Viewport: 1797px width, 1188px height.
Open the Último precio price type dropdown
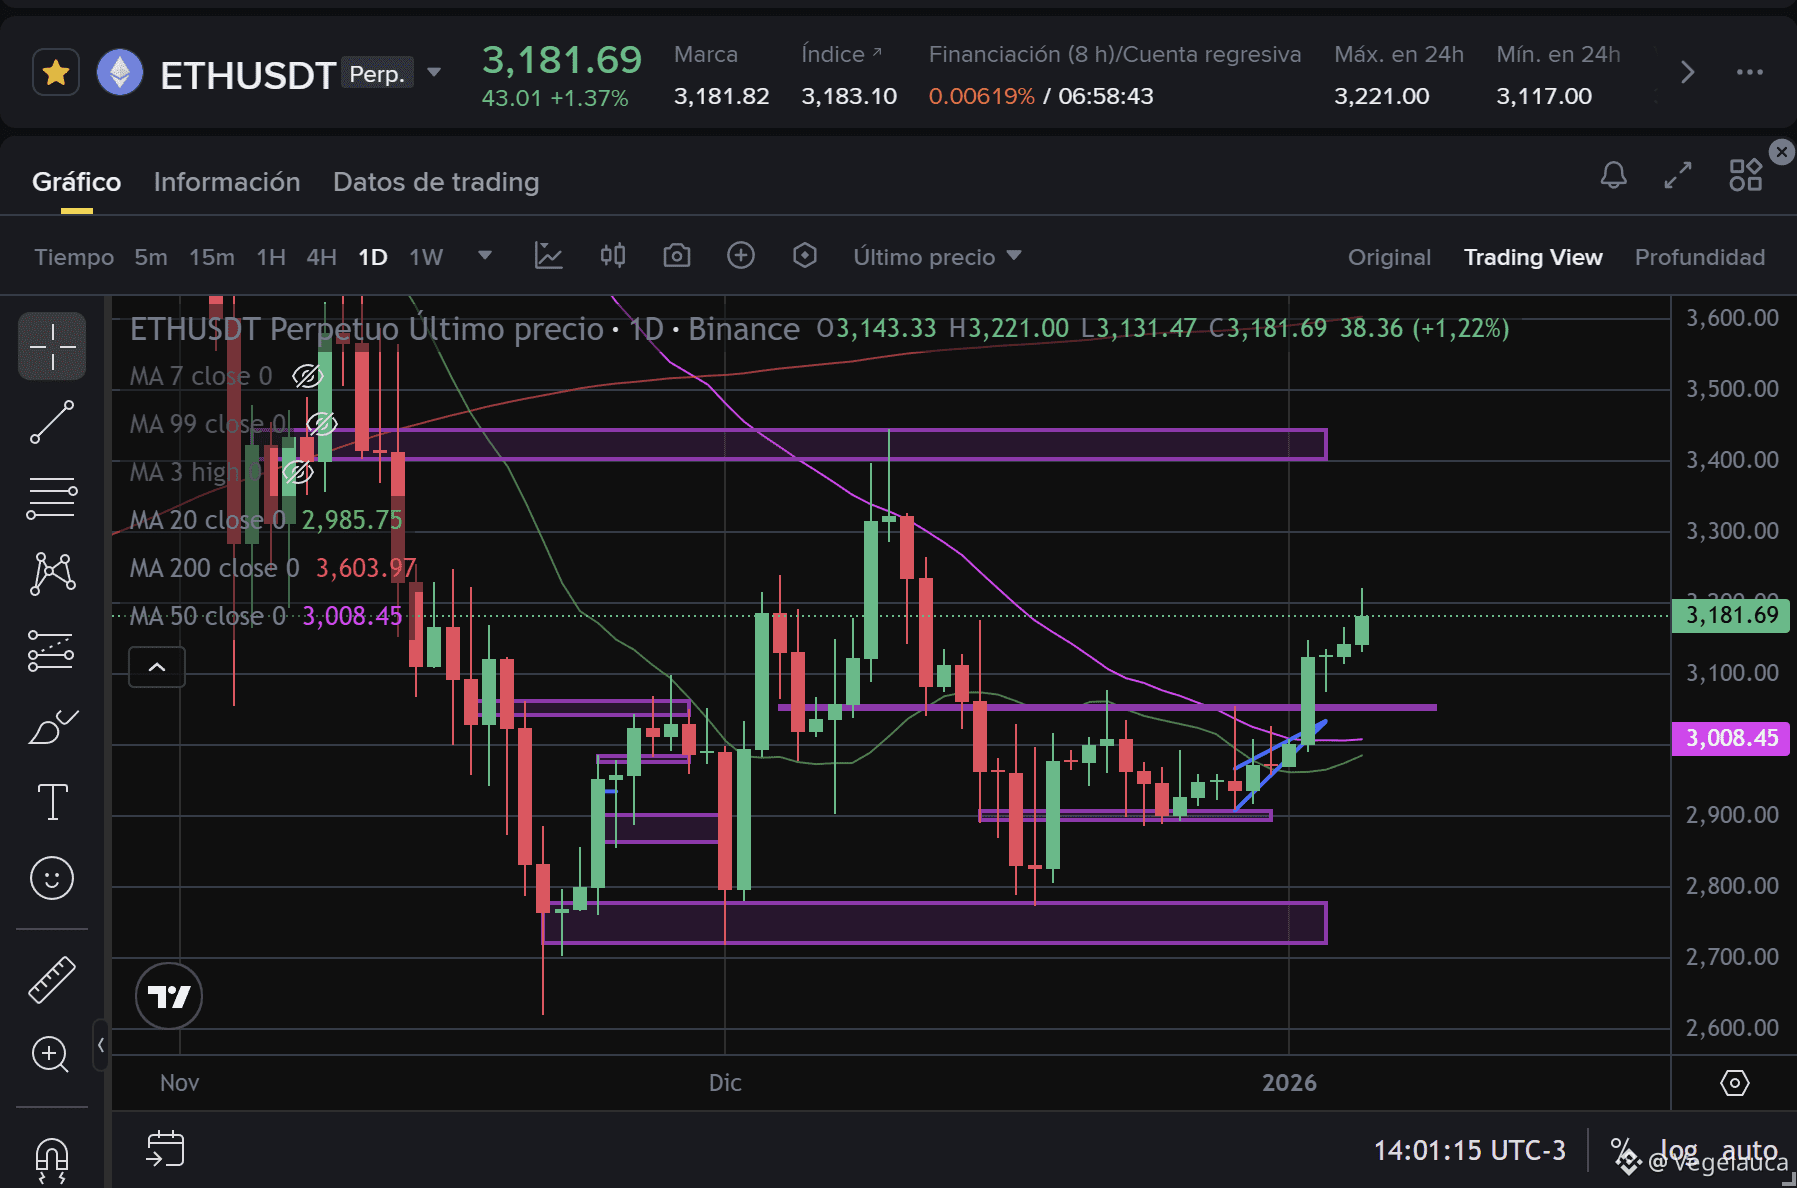937,257
